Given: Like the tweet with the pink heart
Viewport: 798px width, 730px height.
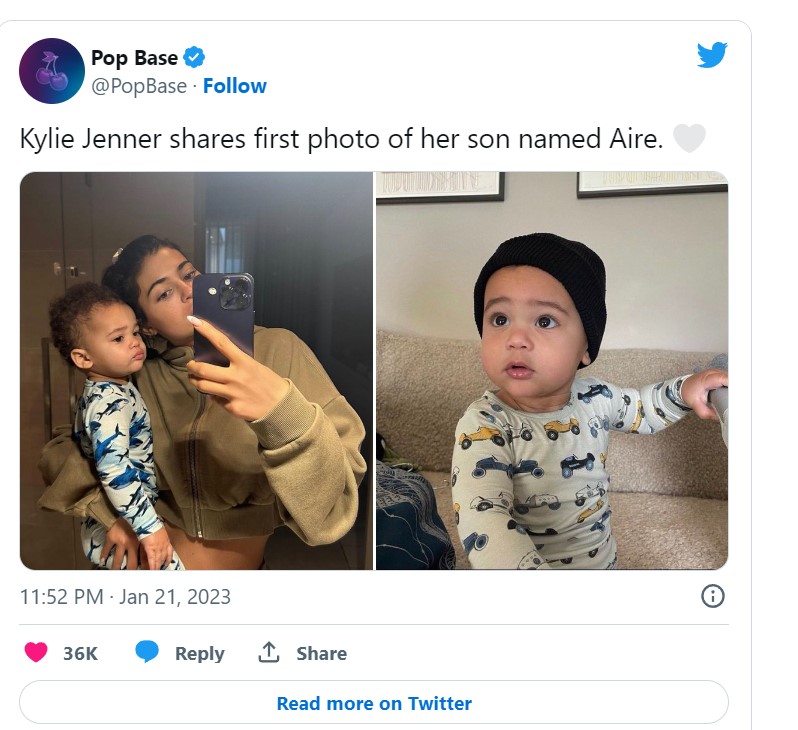Looking at the screenshot, I should click(36, 653).
